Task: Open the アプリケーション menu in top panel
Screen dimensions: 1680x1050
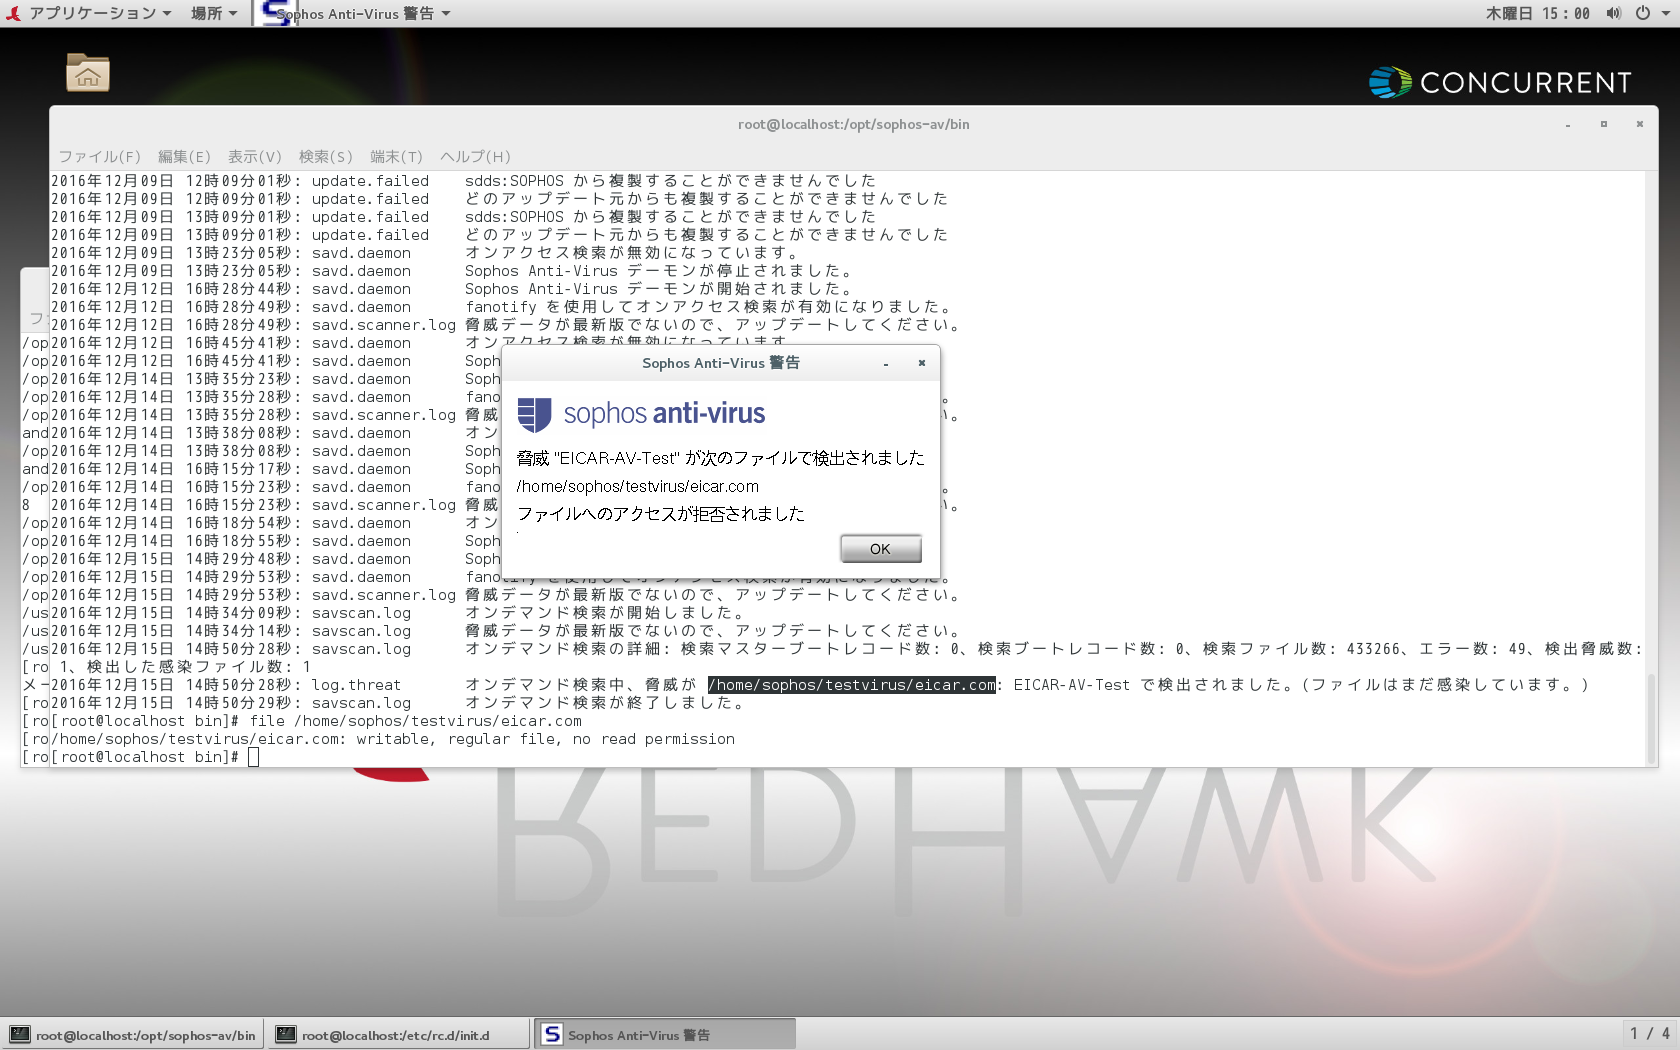Action: (x=100, y=13)
